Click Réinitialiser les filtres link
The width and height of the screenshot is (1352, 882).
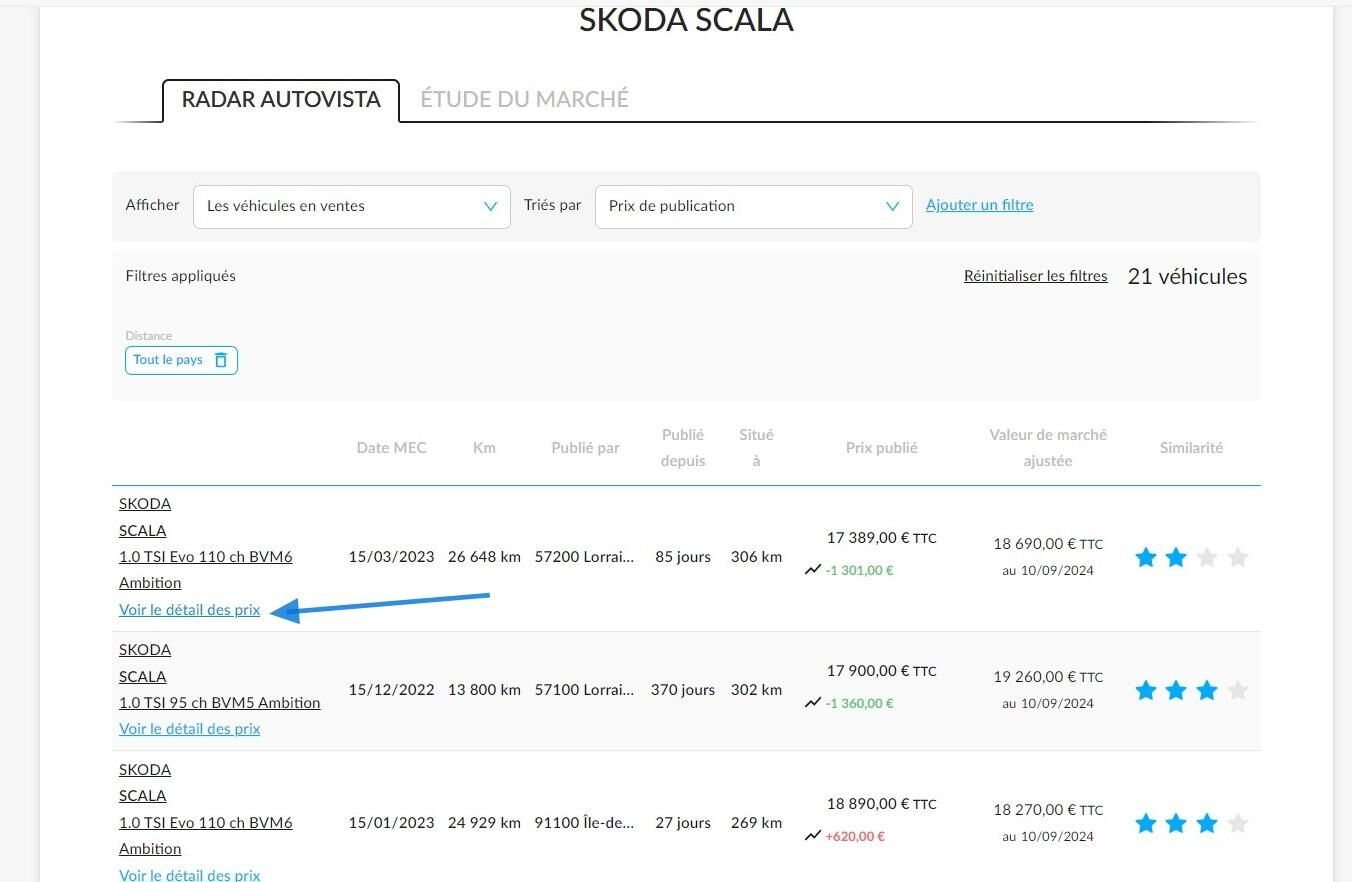[x=1036, y=276]
